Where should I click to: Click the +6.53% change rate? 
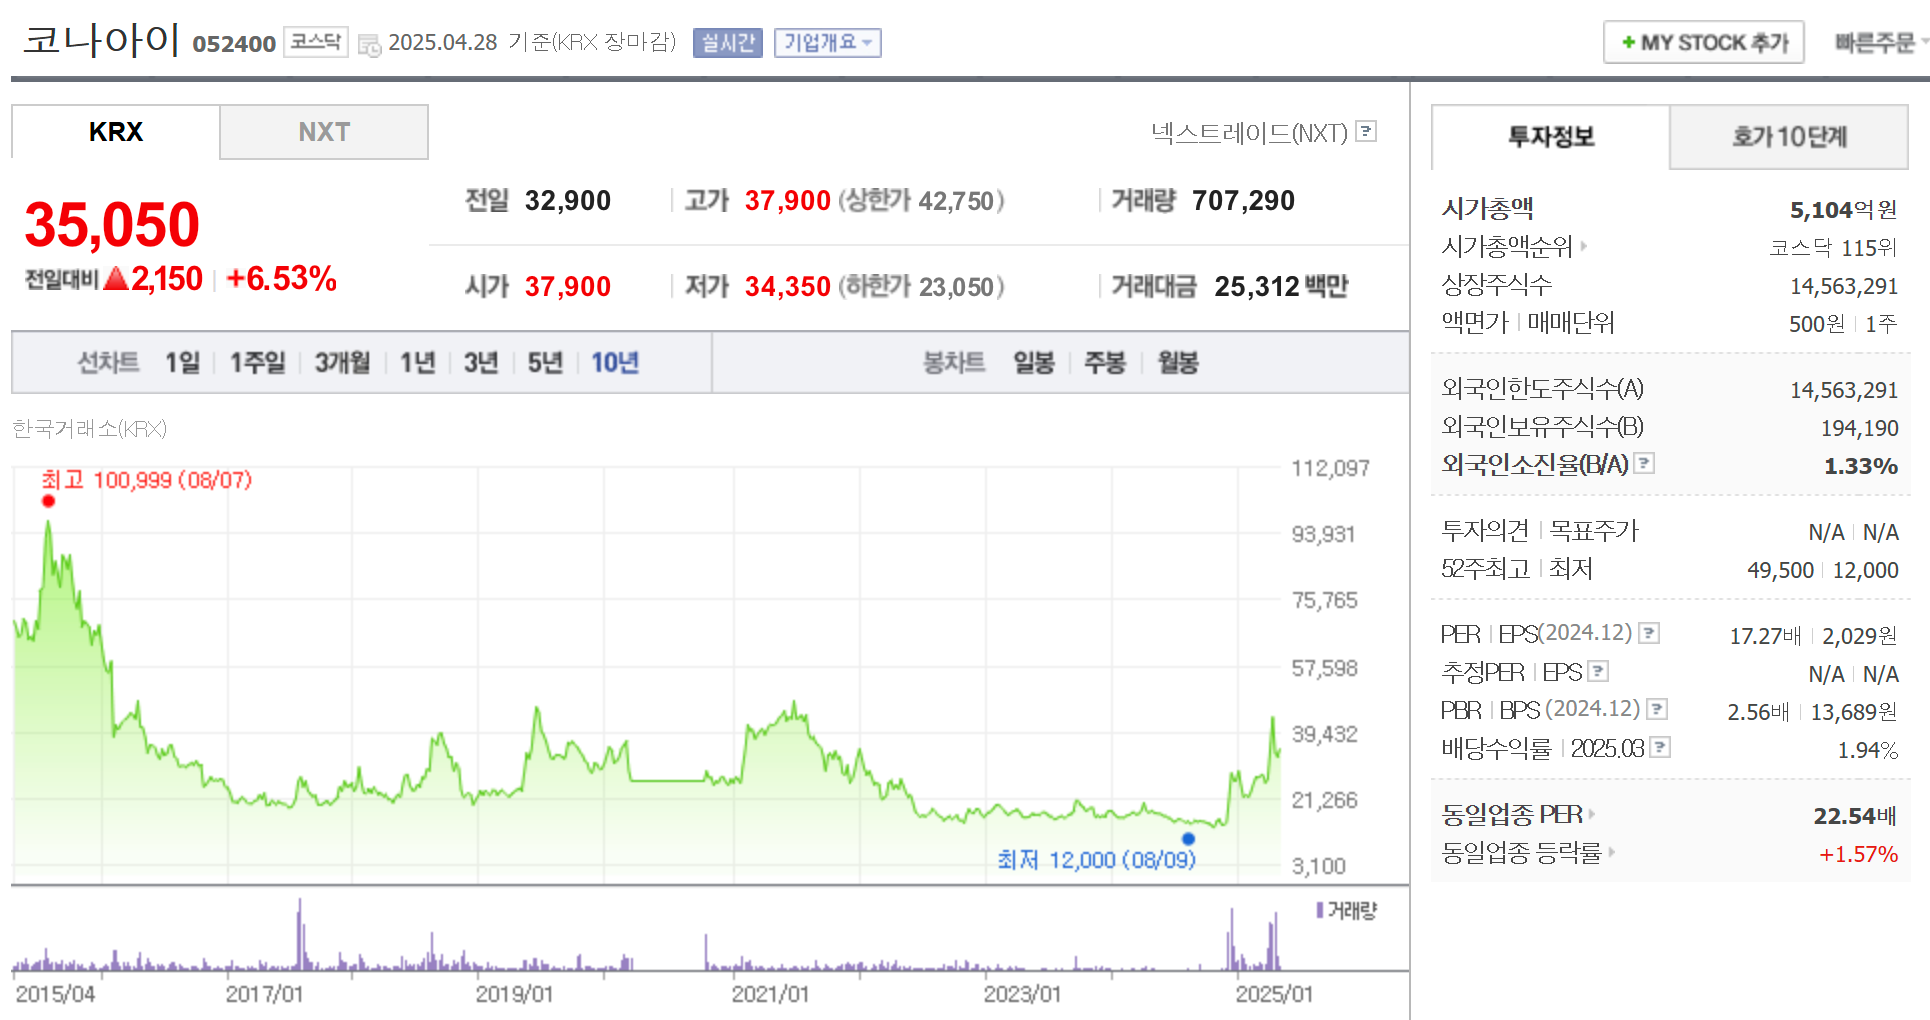[282, 278]
